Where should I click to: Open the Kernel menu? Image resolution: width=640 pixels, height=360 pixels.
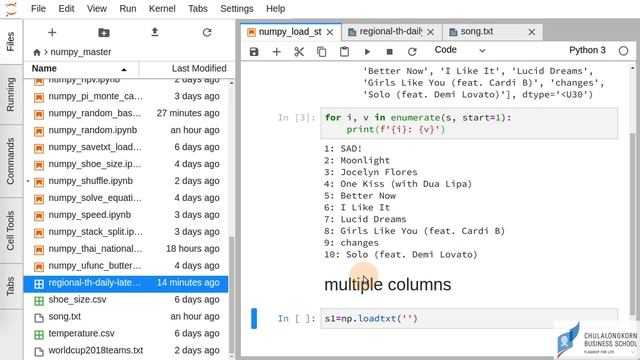coord(162,9)
